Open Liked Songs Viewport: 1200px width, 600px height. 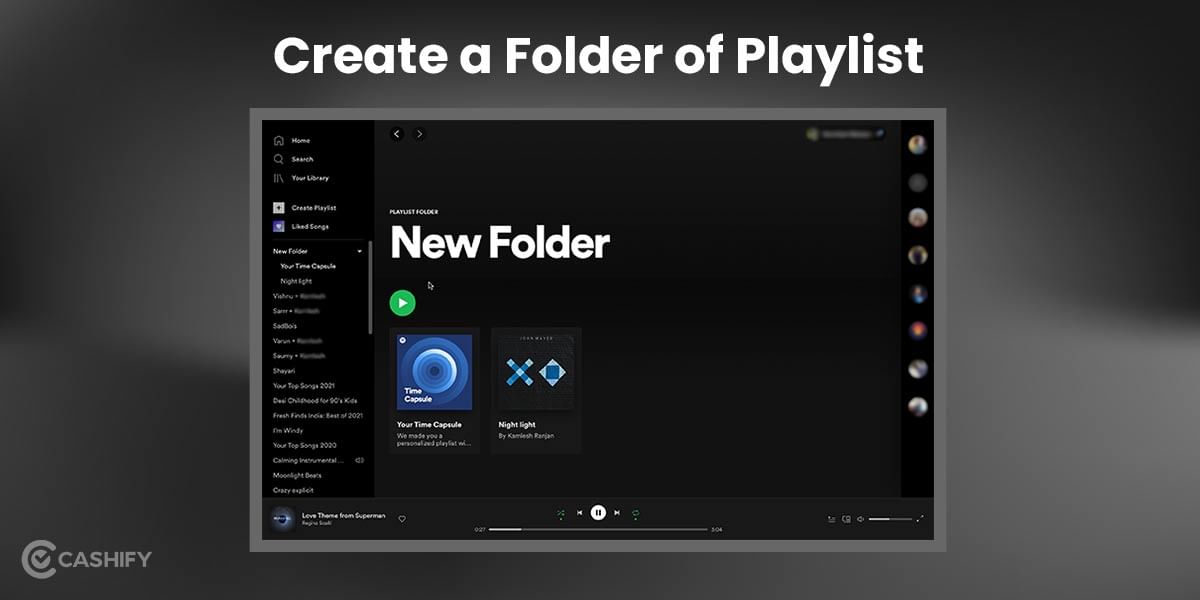pyautogui.click(x=301, y=226)
